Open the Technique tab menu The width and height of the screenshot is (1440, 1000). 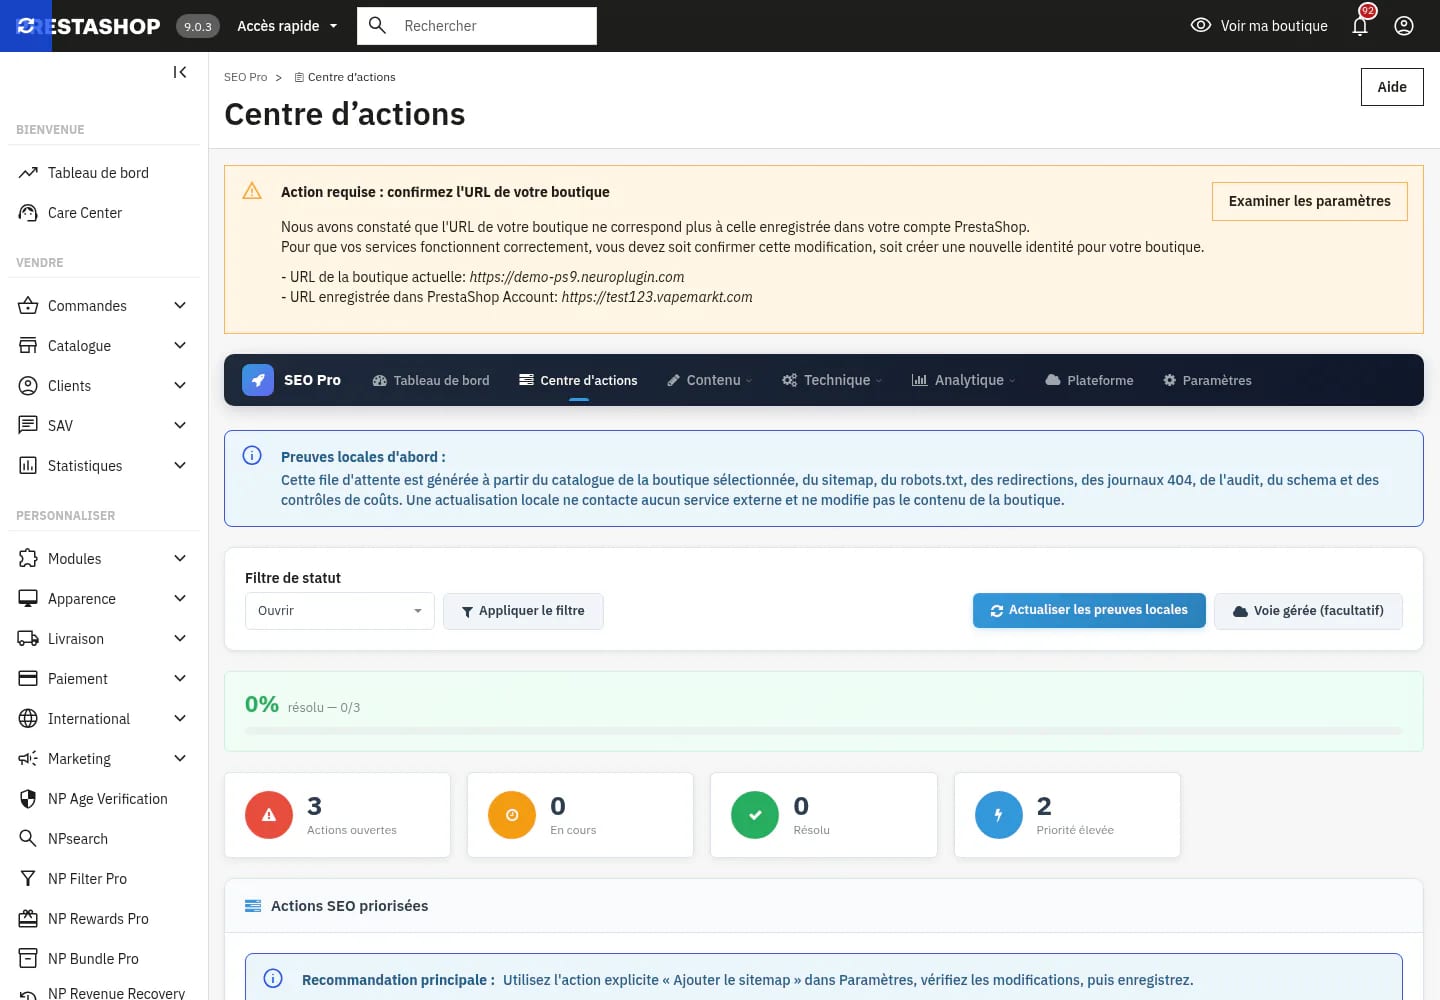click(833, 380)
